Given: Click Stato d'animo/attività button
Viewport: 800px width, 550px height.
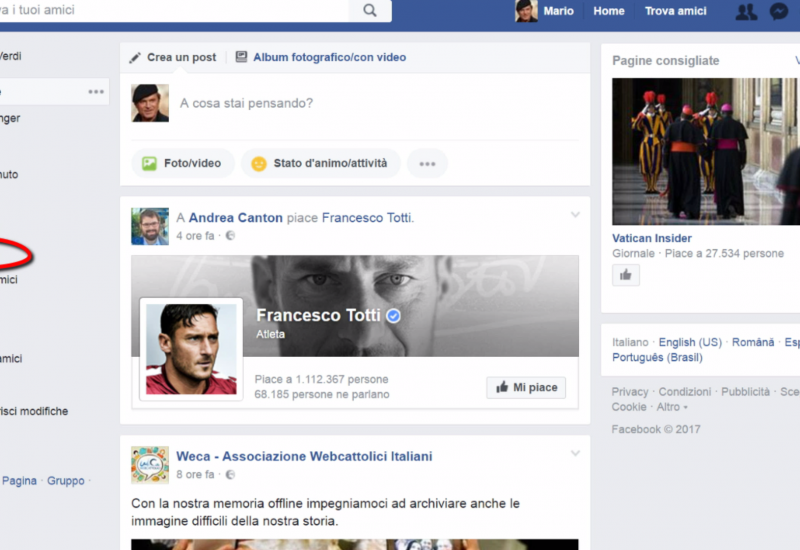Looking at the screenshot, I should pyautogui.click(x=321, y=163).
